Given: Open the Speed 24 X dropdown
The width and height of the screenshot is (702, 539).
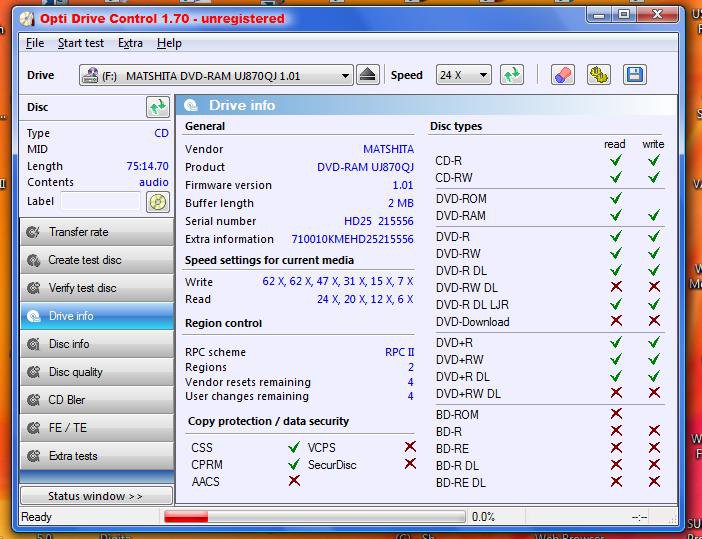Looking at the screenshot, I should [463, 75].
